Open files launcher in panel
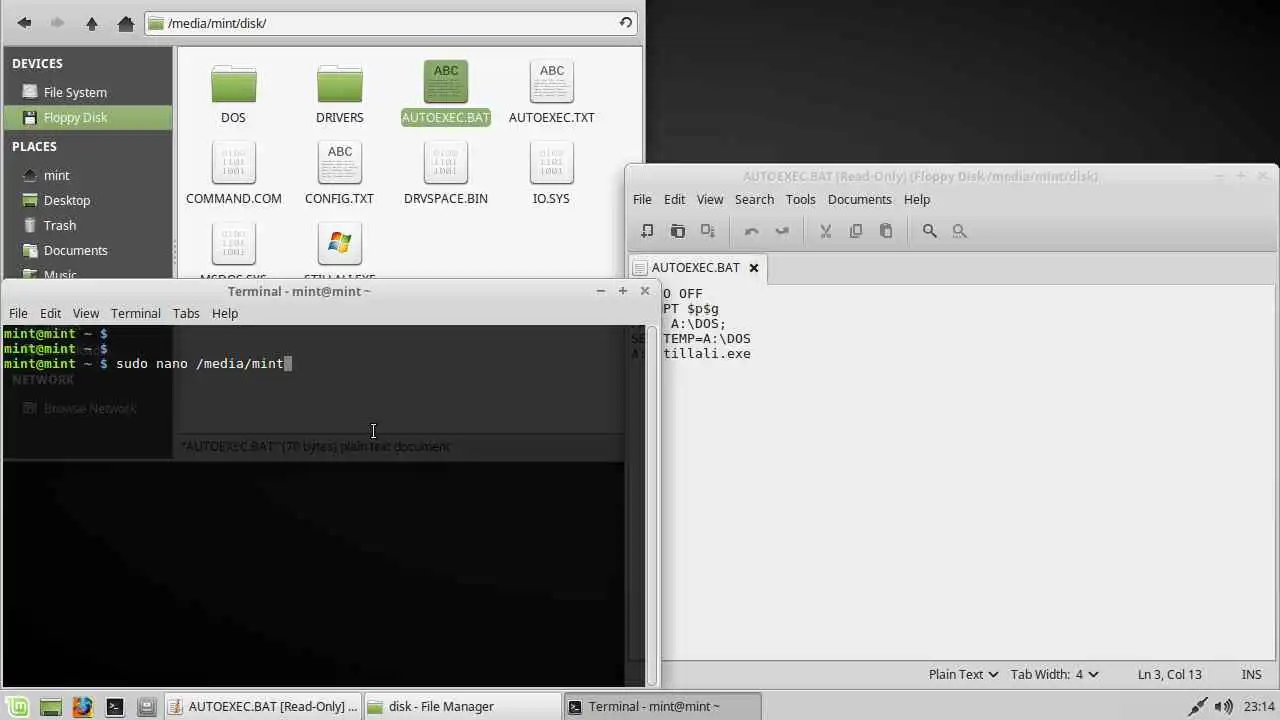The width and height of the screenshot is (1280, 720). tap(147, 707)
